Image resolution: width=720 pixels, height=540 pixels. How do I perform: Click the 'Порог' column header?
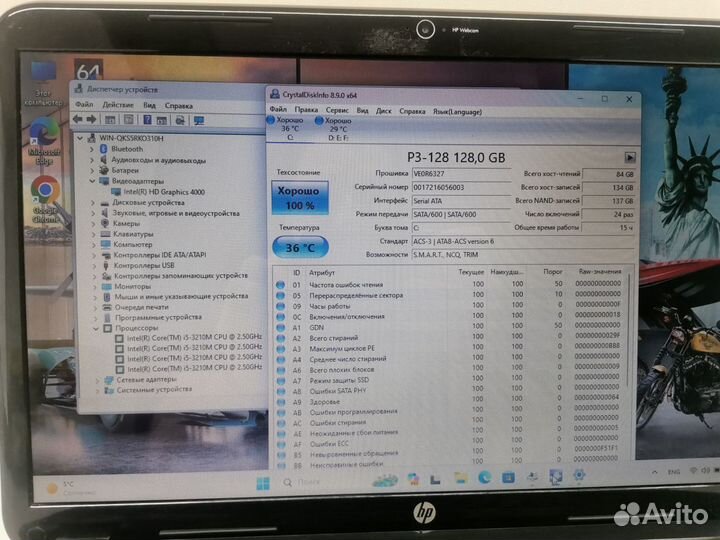553,271
